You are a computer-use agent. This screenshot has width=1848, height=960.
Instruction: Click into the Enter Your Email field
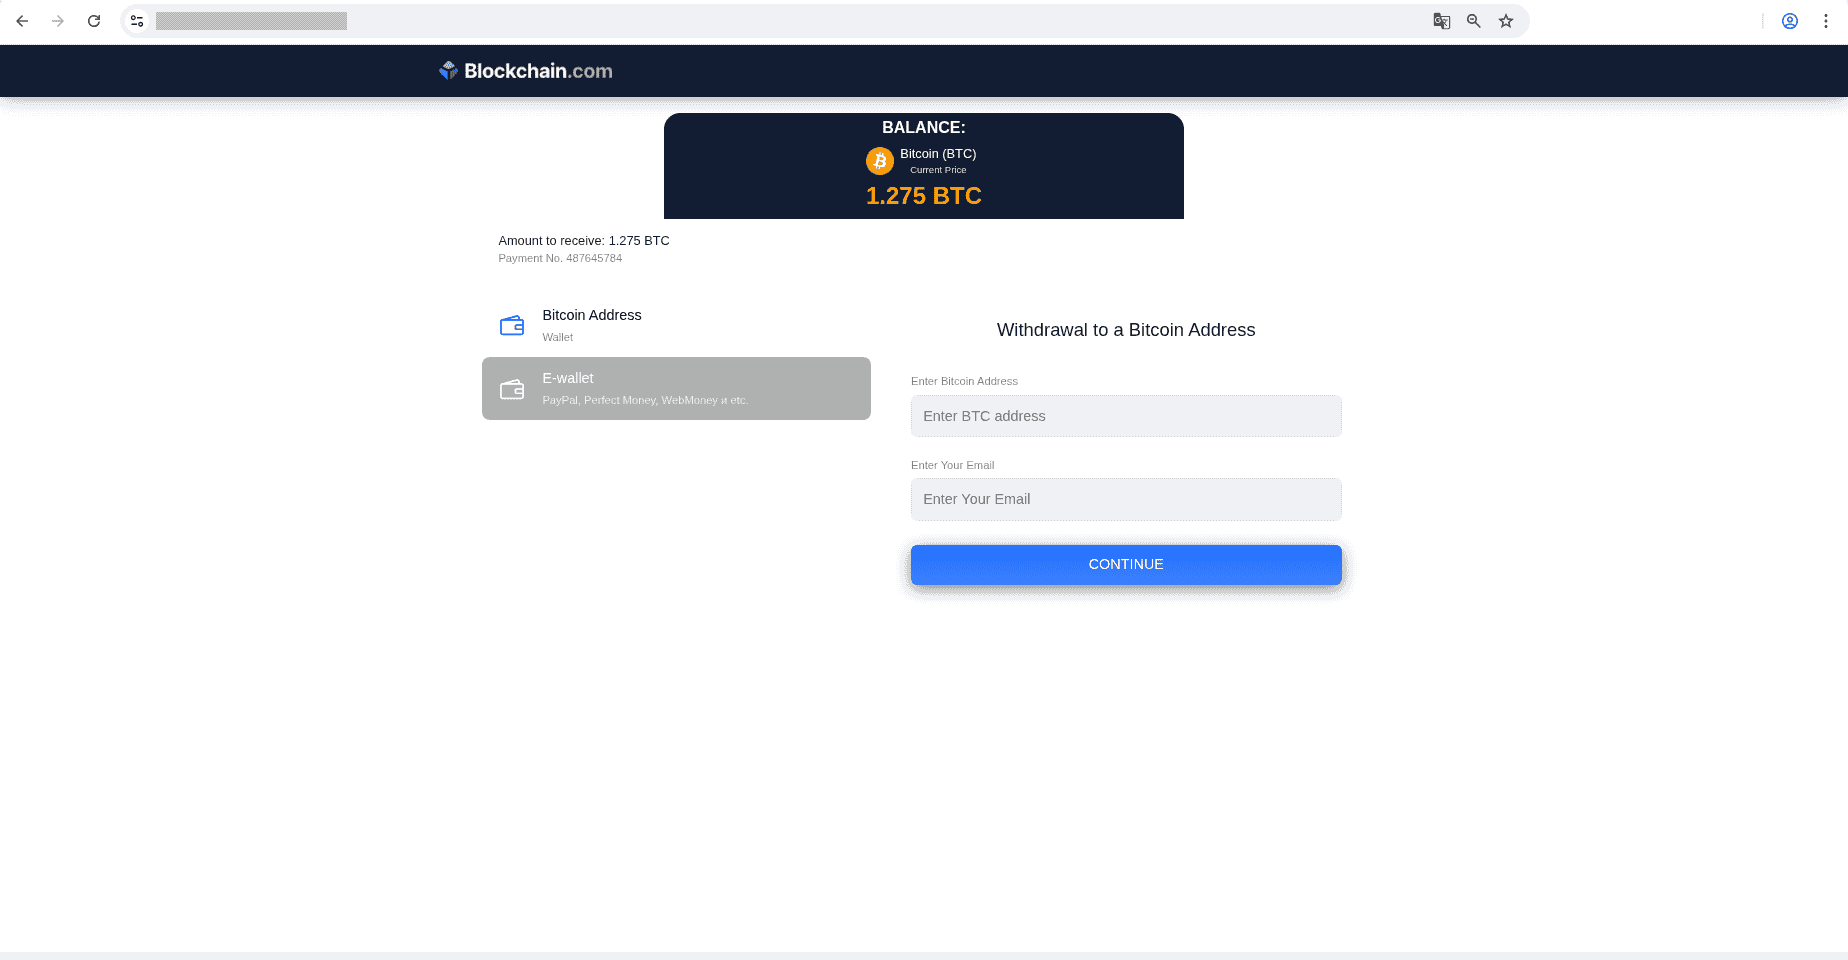coord(1125,499)
